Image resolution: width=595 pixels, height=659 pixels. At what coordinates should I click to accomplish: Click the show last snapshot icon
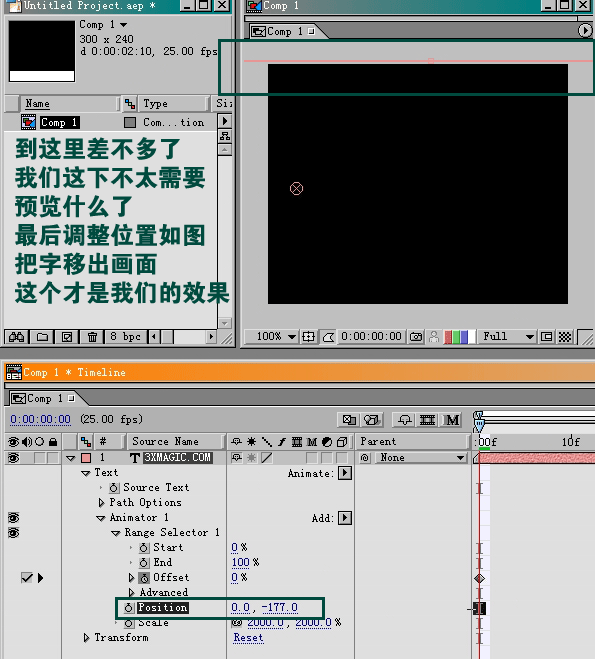(434, 337)
